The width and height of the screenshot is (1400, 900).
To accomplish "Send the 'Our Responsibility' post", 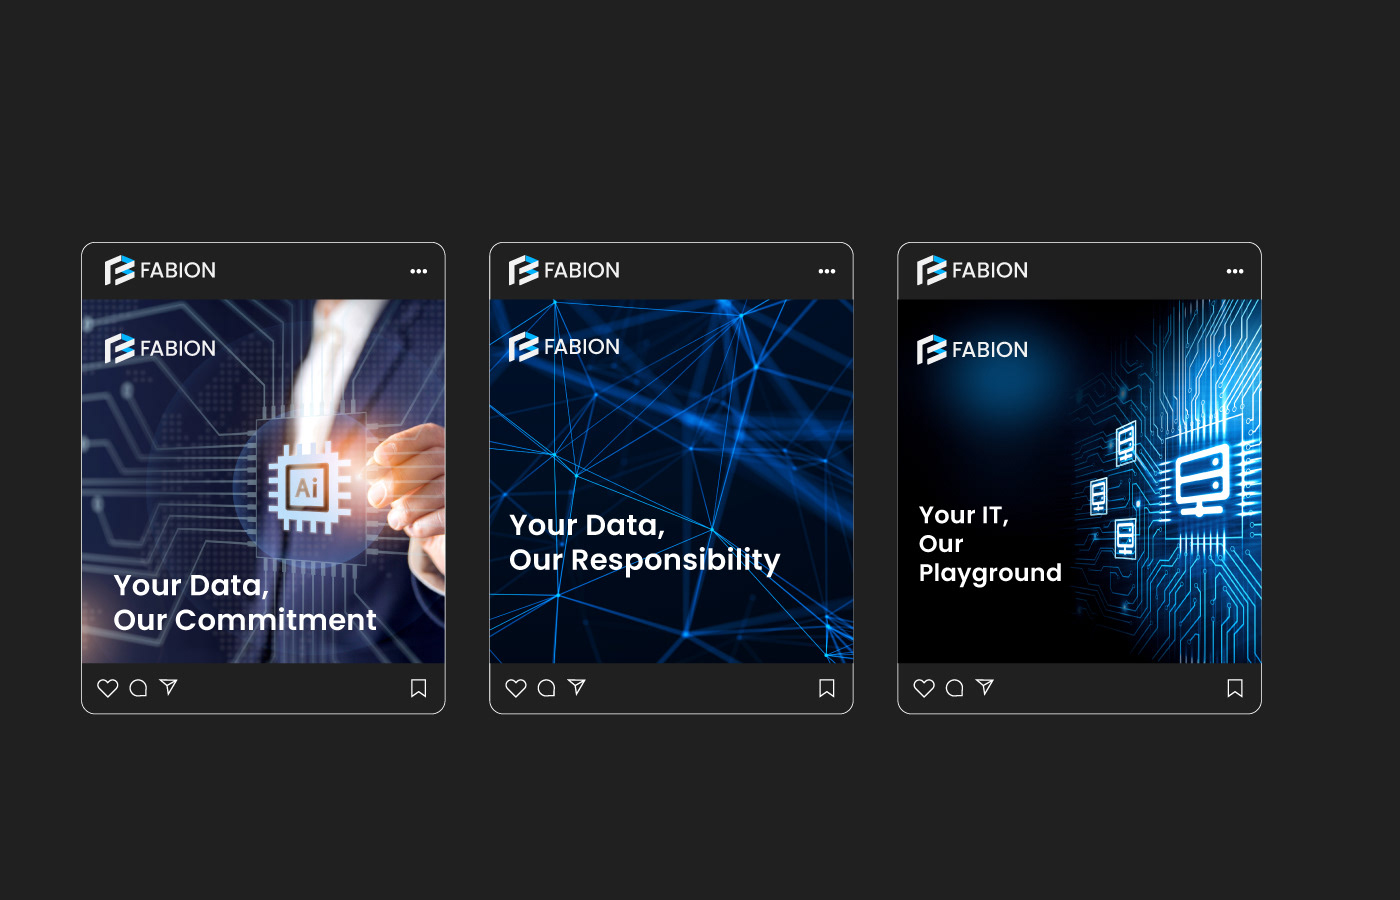I will (577, 687).
